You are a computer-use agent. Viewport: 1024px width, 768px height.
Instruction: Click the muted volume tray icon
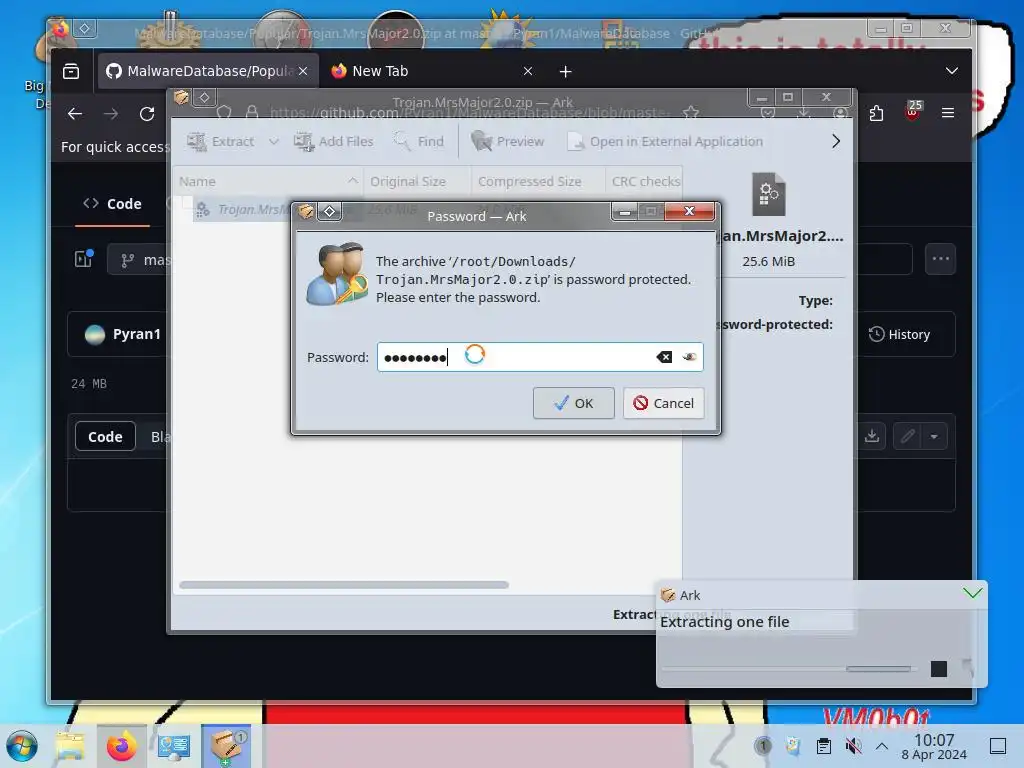point(852,746)
